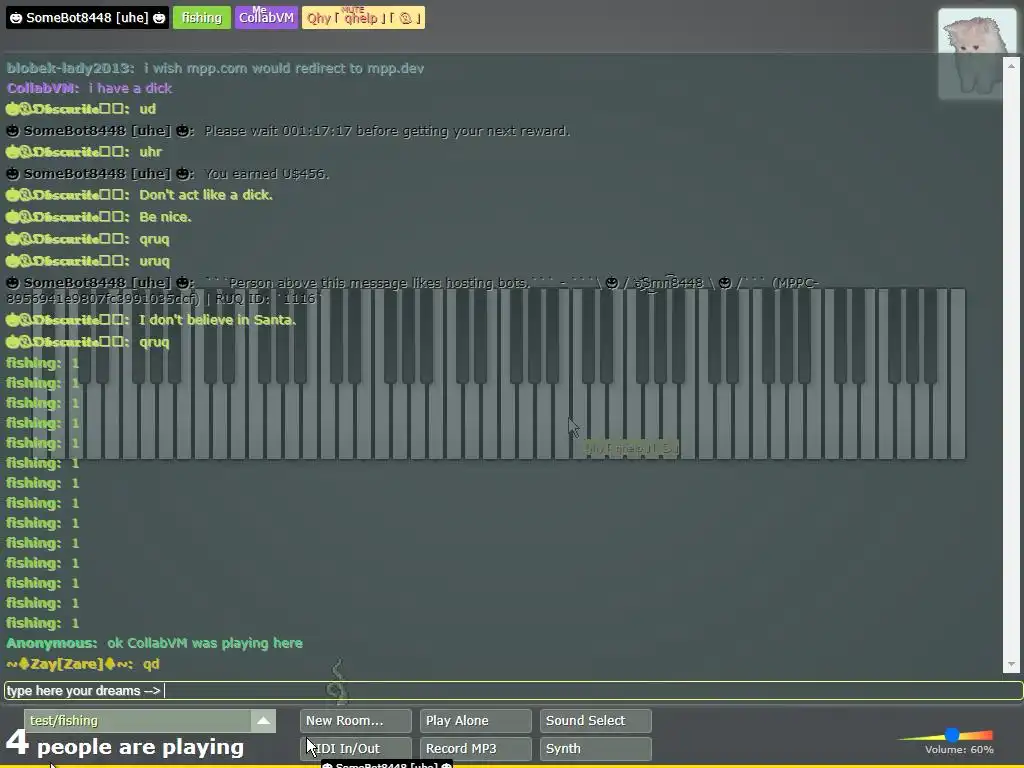Click the green fishing user tag
1024x768 pixels.
point(202,18)
